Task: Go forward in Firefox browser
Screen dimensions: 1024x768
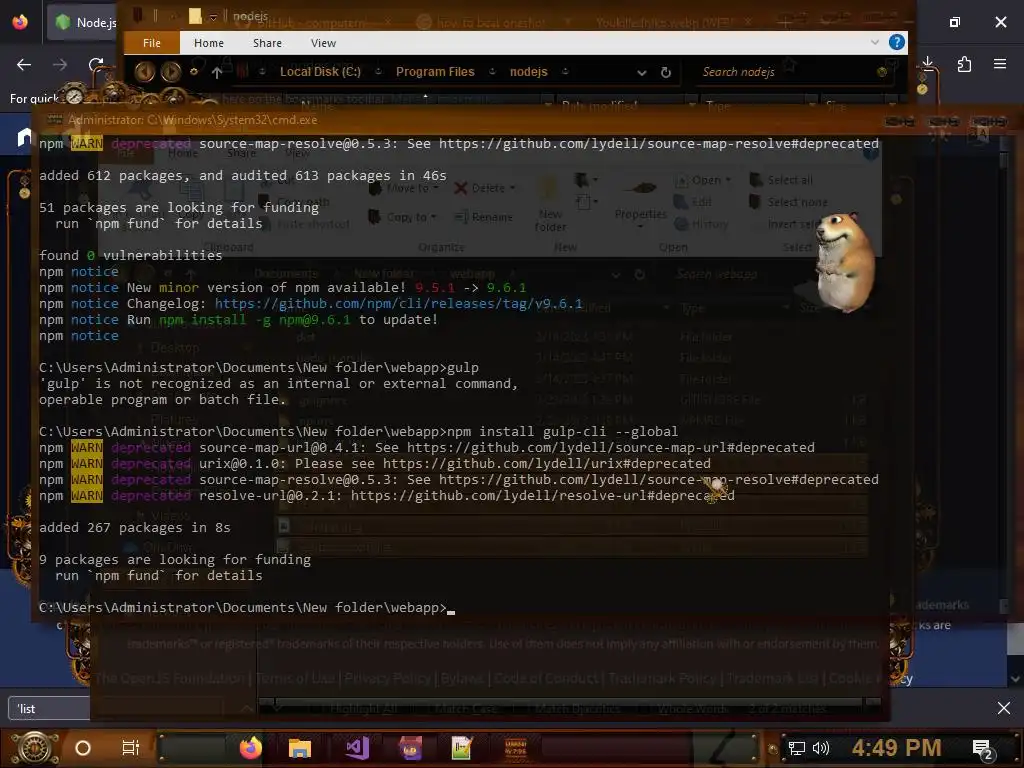Action: pyautogui.click(x=59, y=65)
